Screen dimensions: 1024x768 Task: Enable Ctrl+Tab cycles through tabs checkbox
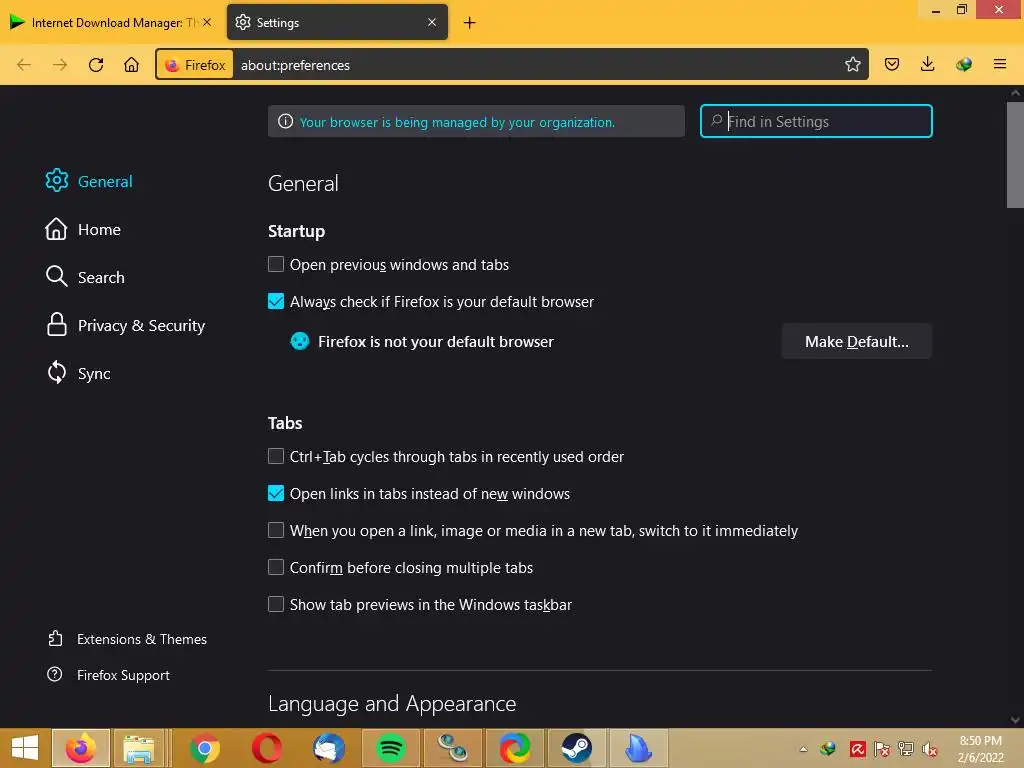(276, 456)
